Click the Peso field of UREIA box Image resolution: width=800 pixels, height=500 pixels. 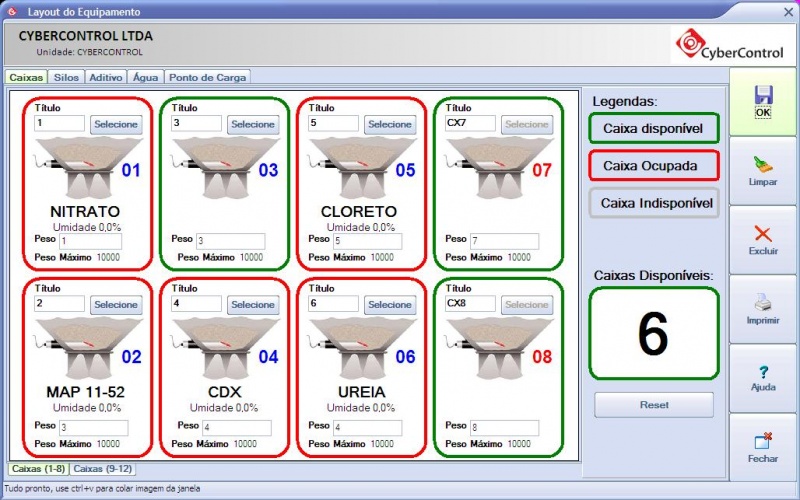pyautogui.click(x=367, y=428)
